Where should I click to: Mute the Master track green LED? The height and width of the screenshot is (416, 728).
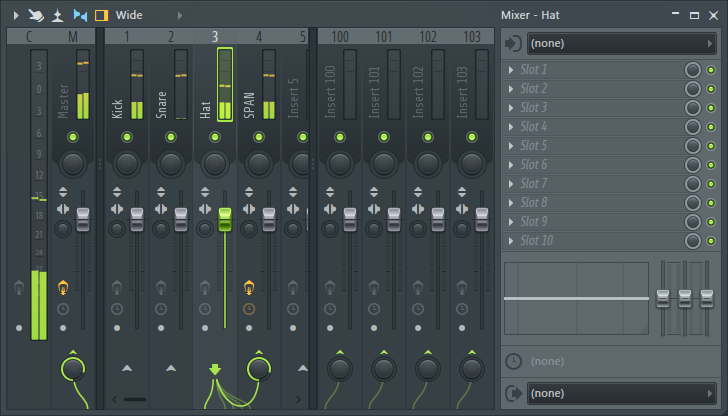[x=73, y=137]
